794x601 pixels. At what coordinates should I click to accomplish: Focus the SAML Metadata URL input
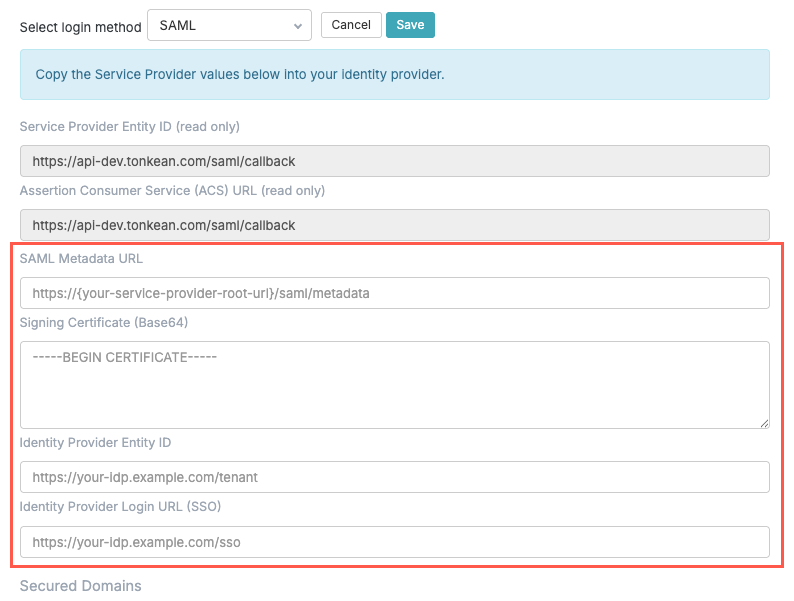tap(394, 293)
